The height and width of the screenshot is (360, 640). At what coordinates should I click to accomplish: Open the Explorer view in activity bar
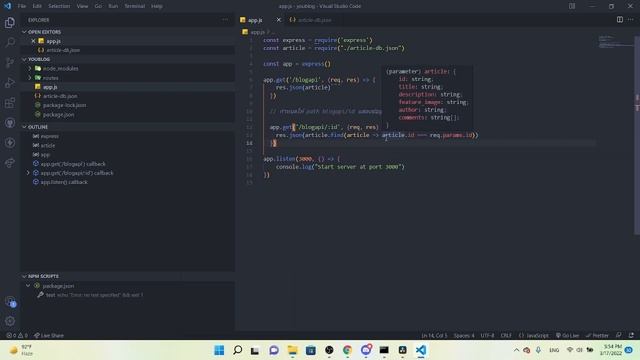pyautogui.click(x=10, y=22)
